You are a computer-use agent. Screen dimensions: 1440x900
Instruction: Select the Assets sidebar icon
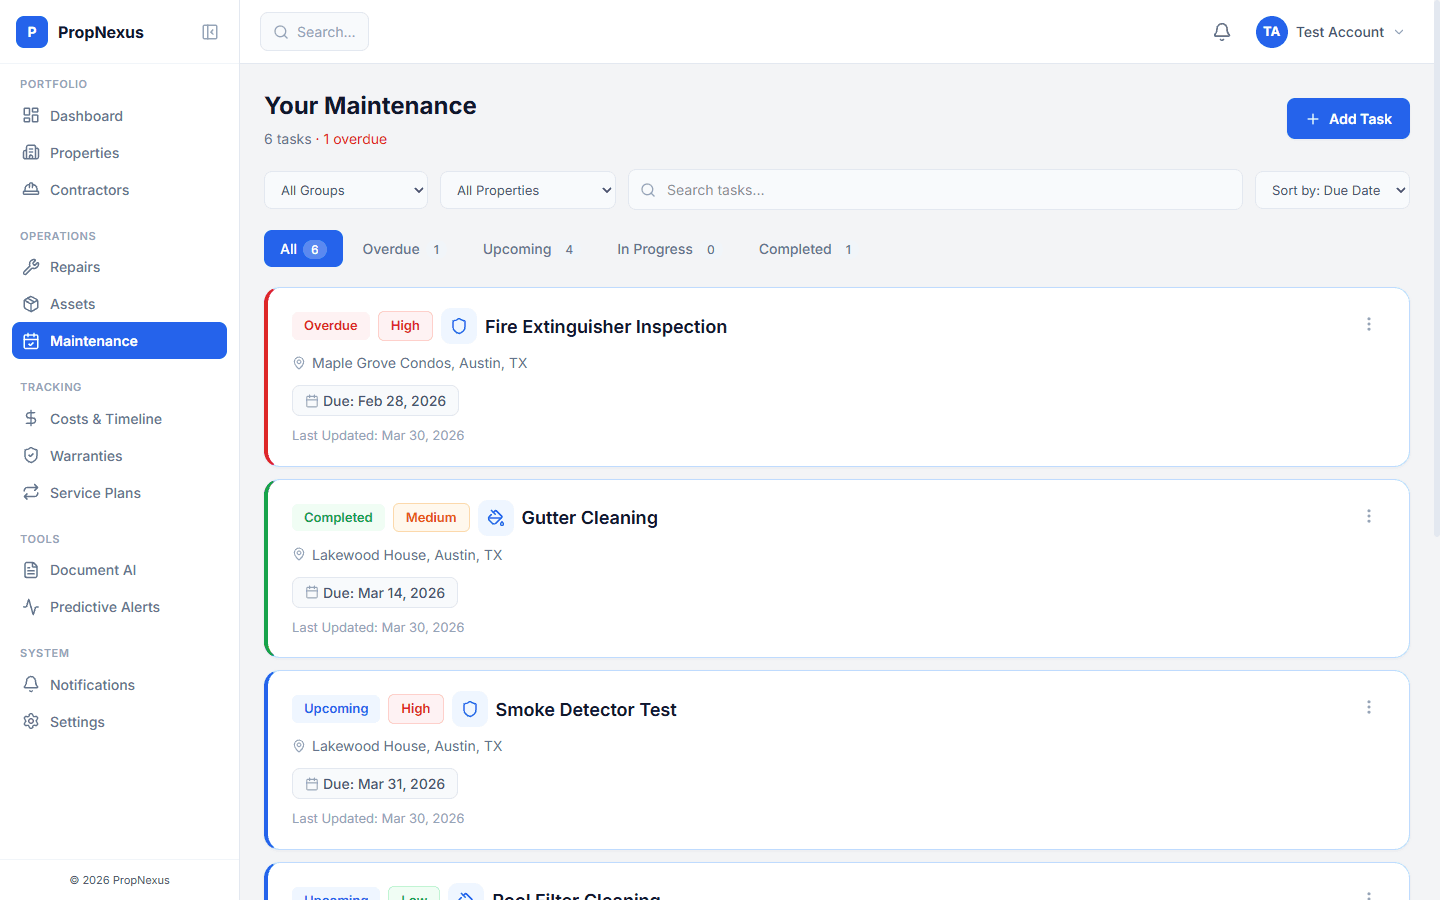(x=33, y=303)
